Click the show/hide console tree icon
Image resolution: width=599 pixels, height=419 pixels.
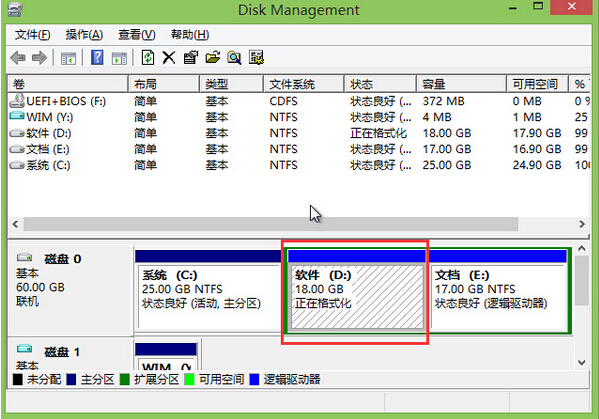68,58
